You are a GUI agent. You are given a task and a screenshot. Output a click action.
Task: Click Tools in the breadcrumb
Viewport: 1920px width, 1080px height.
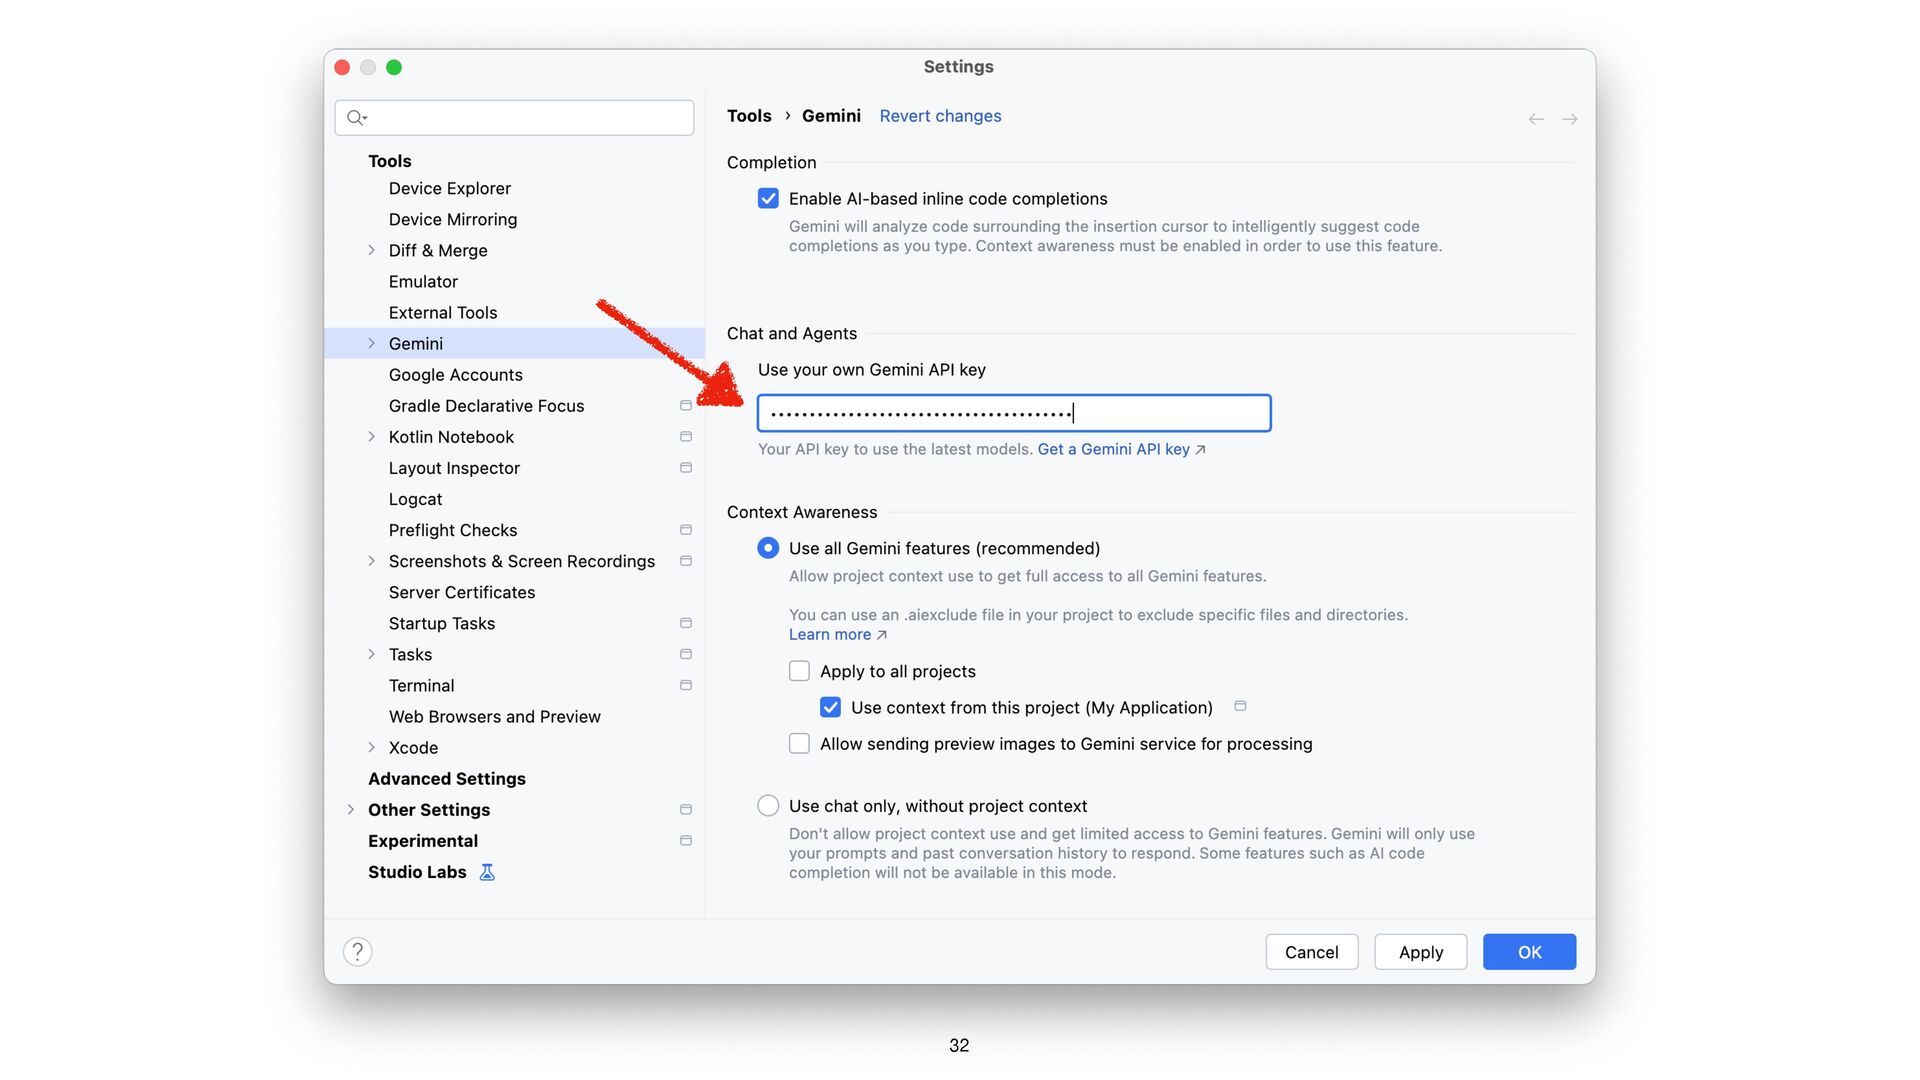[x=749, y=116]
